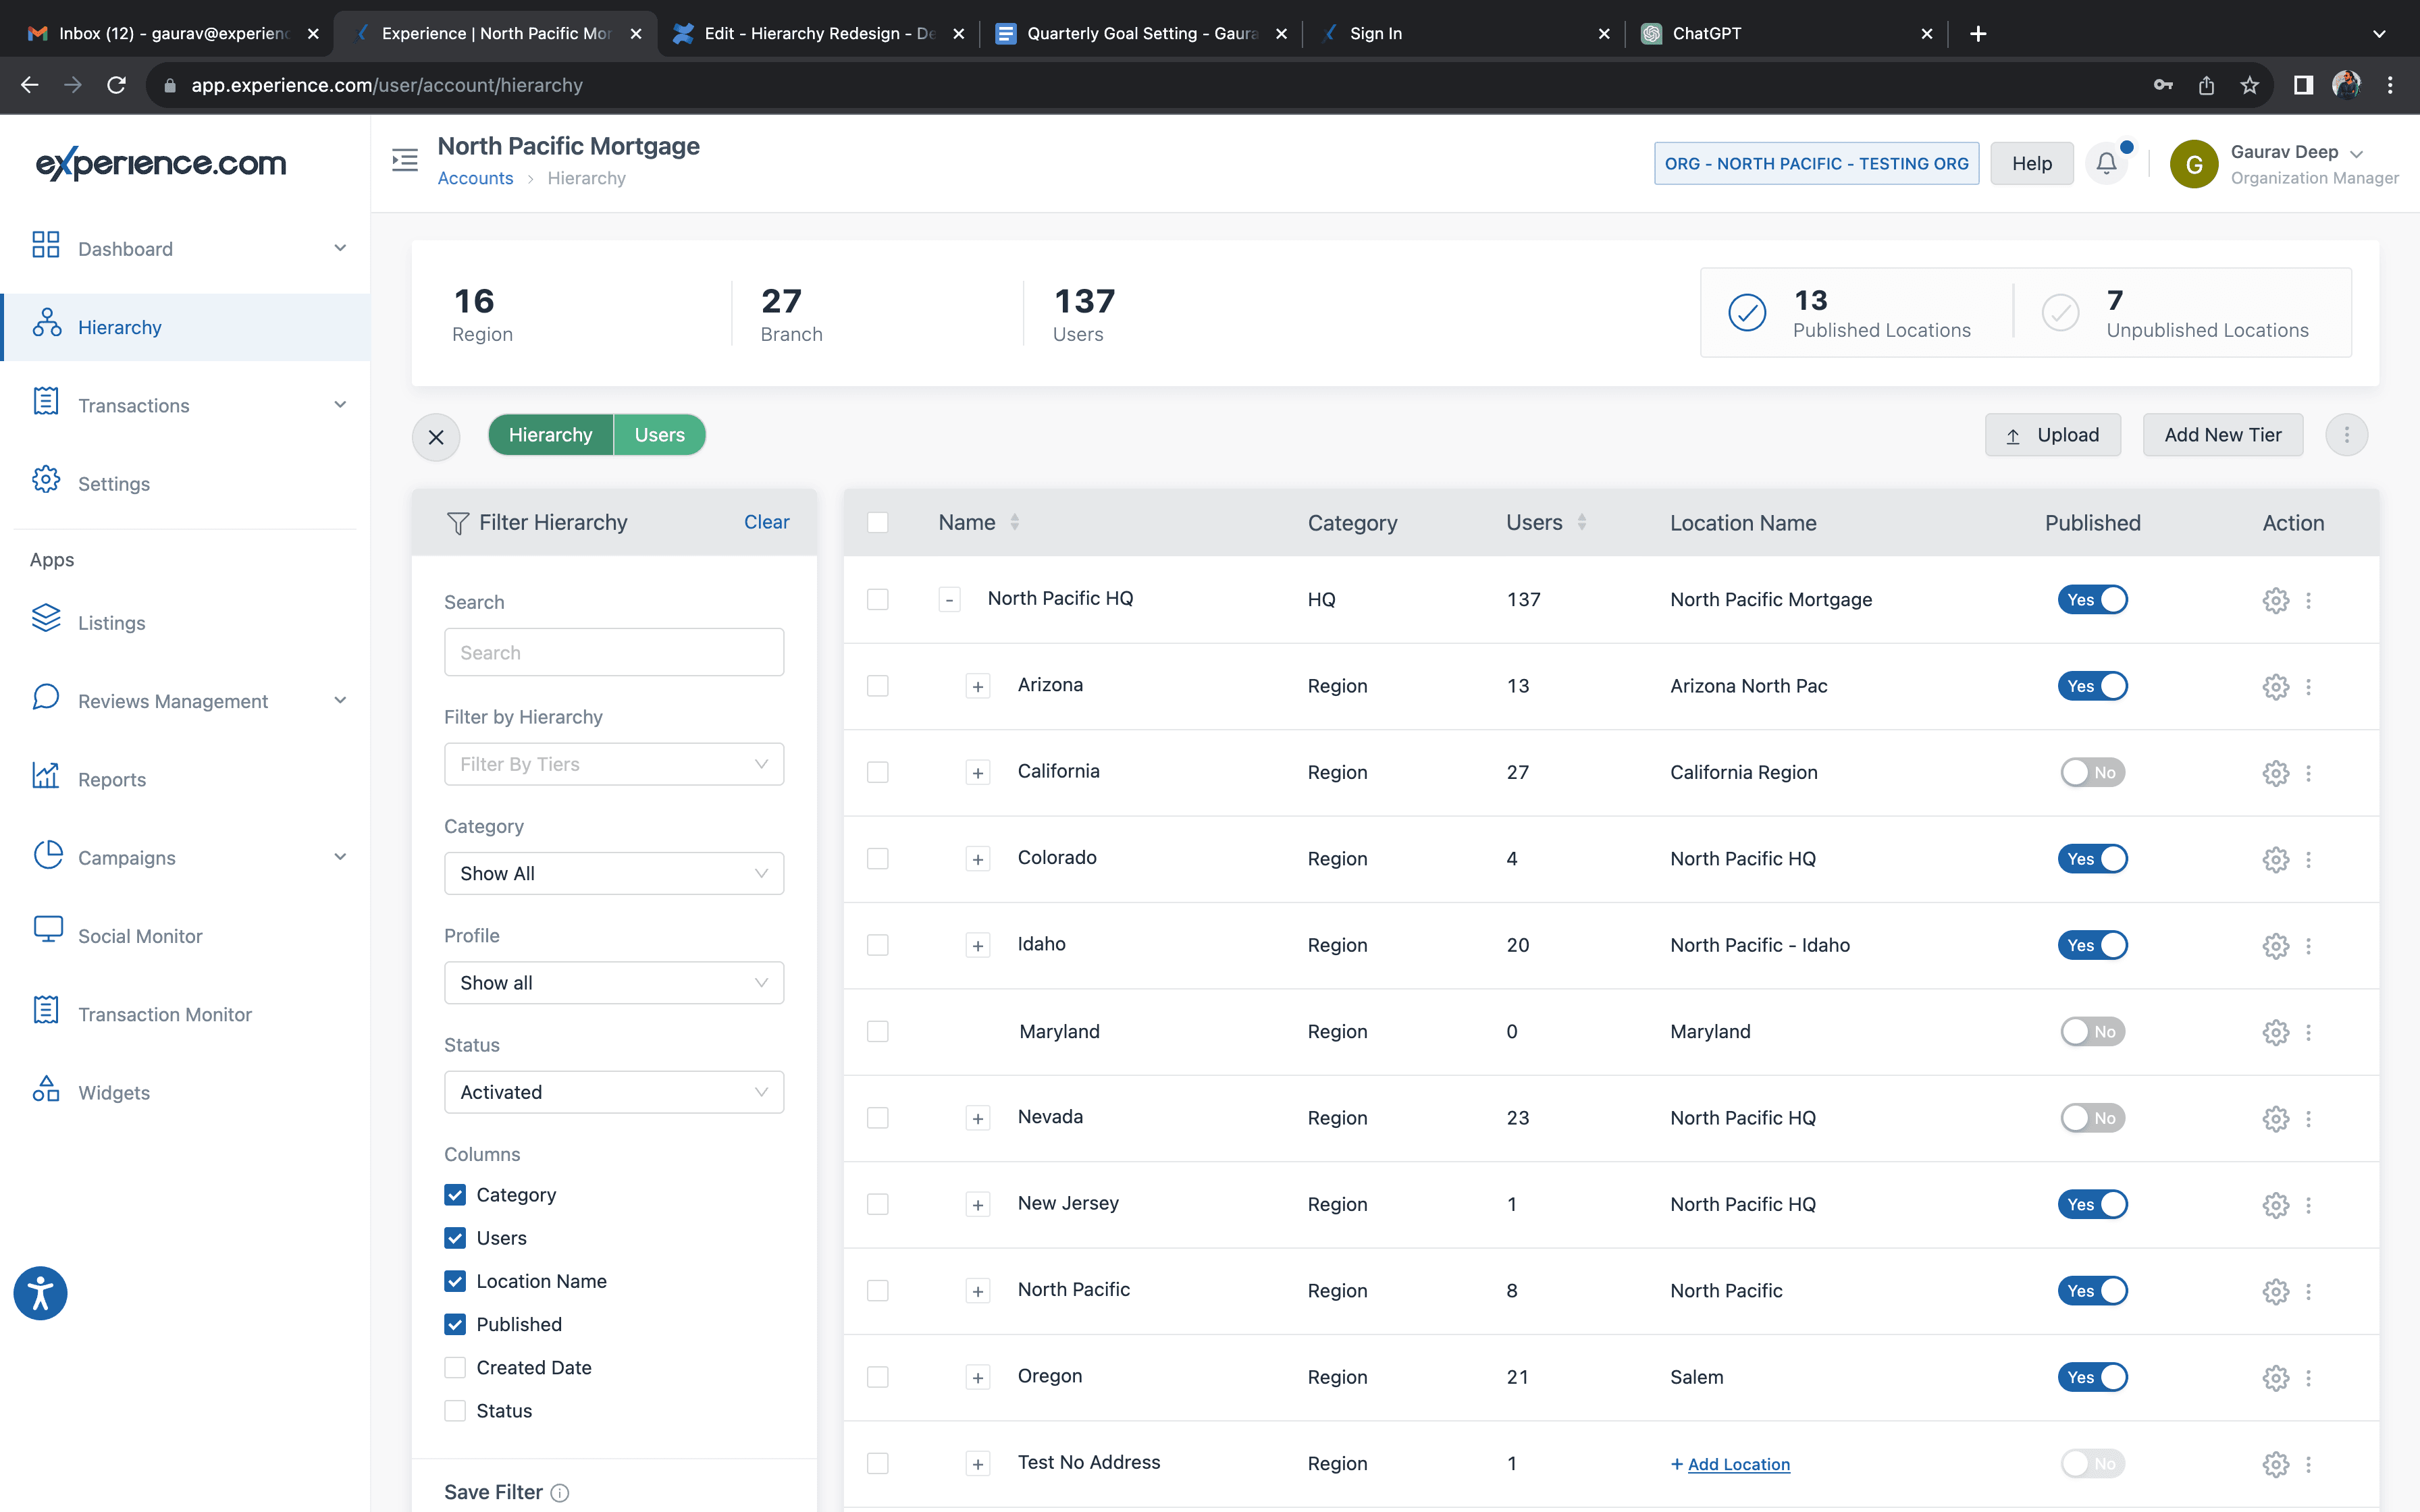Viewport: 2420px width, 1512px height.
Task: Open the notifications bell
Action: tap(2106, 163)
